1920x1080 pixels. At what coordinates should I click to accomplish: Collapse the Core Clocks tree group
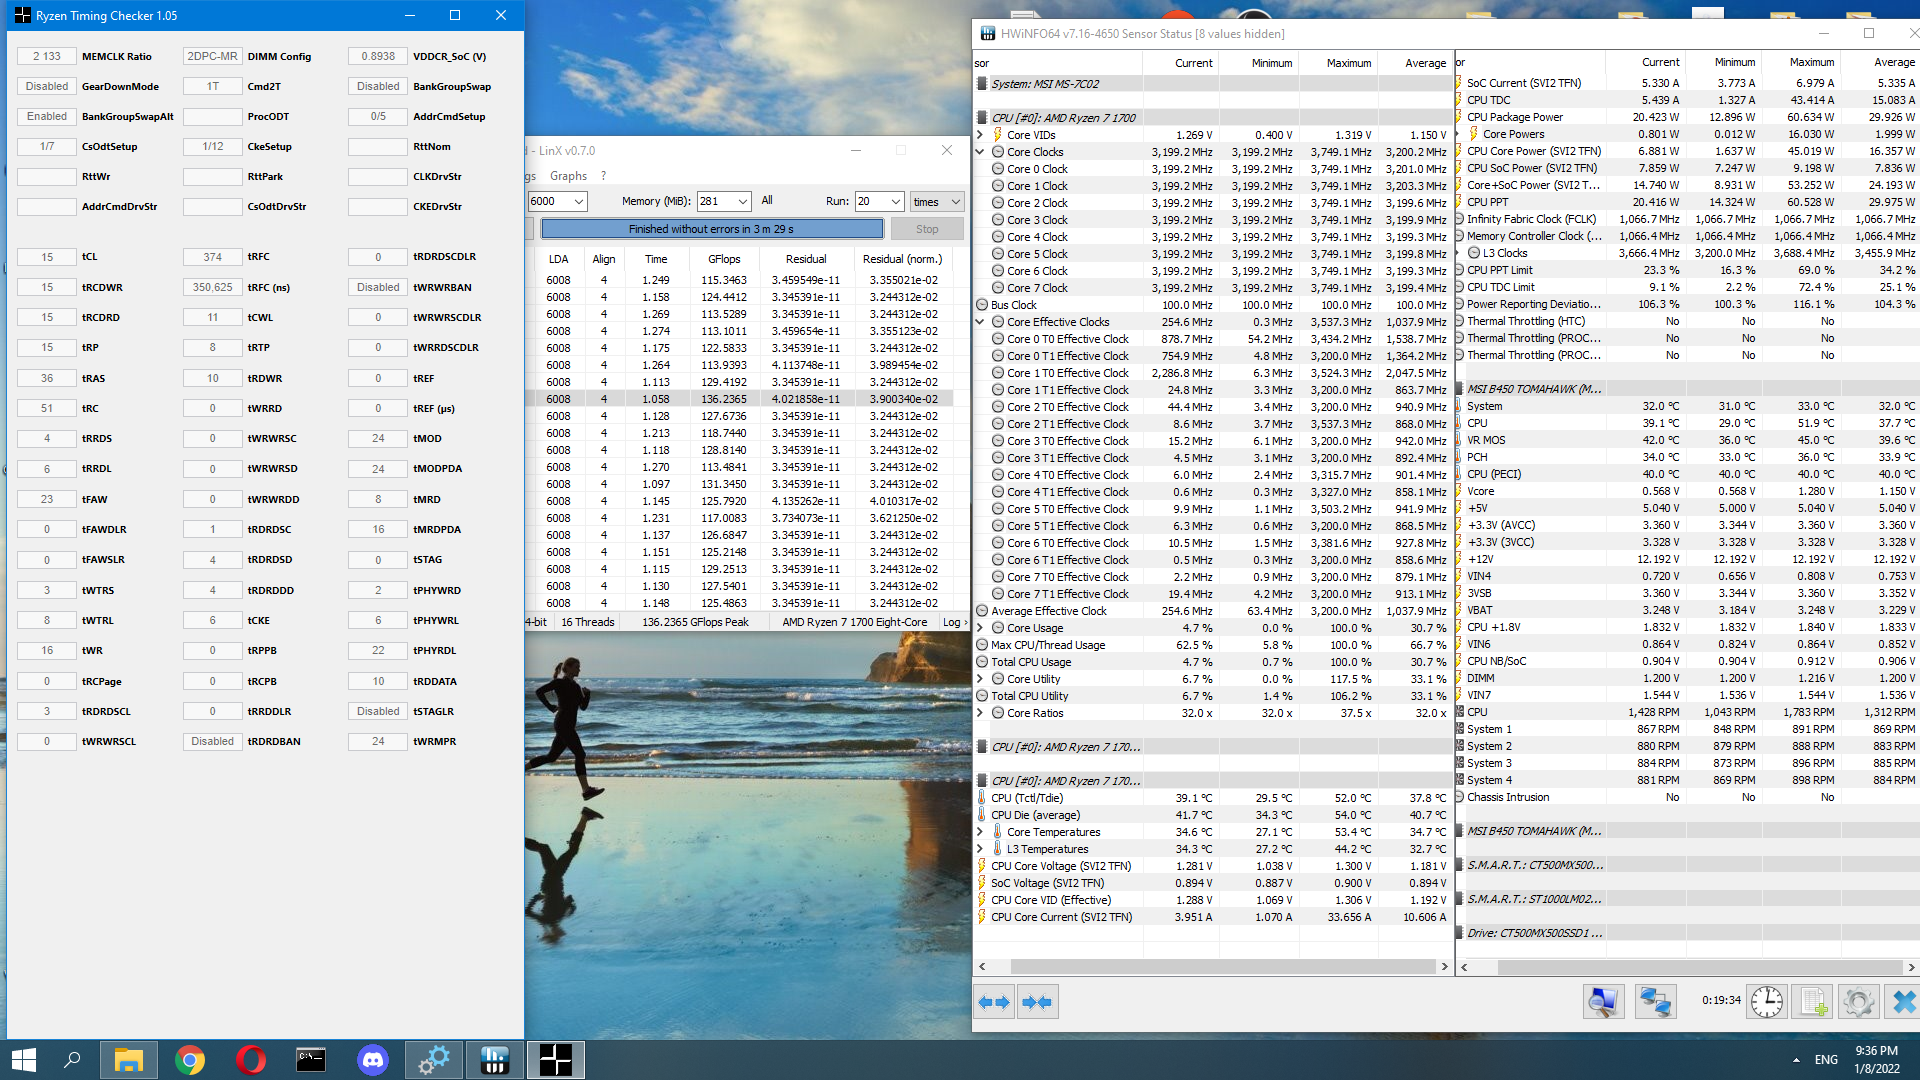tap(980, 152)
